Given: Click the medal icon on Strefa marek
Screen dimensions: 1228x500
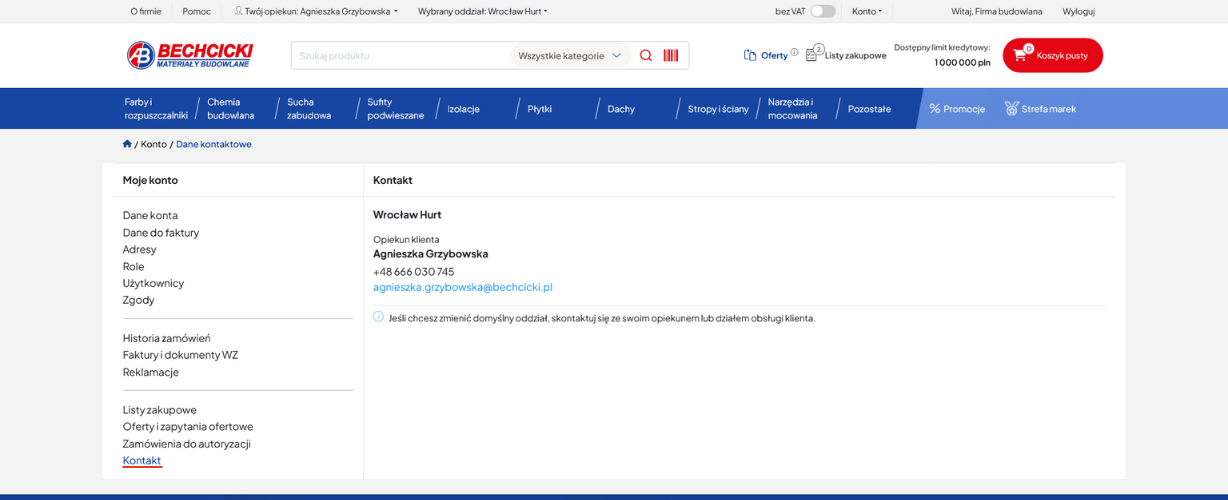Looking at the screenshot, I should [x=1011, y=108].
